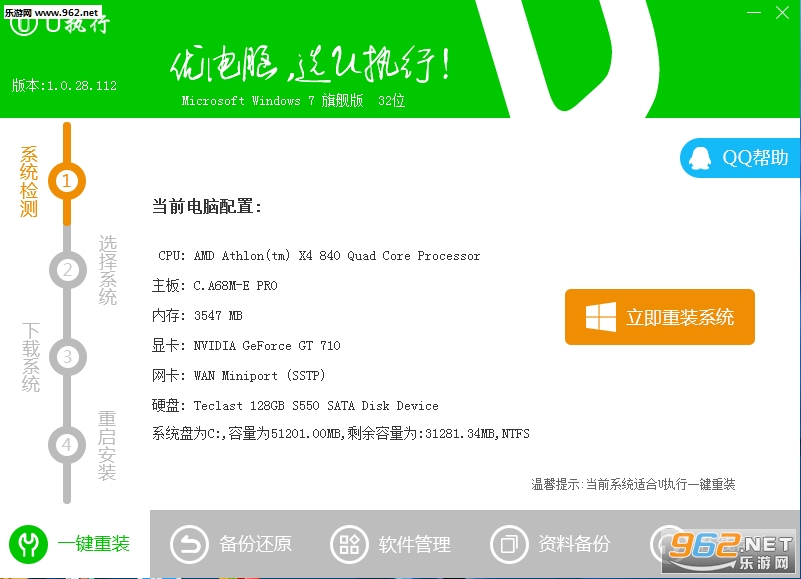Click the Microsoft Windows 7 旗舰版 32位 text
801x579 pixels.
(x=293, y=100)
